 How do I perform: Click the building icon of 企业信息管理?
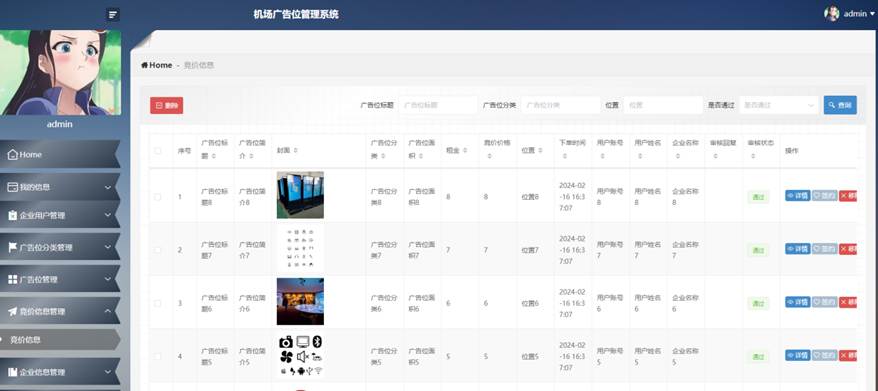point(13,372)
